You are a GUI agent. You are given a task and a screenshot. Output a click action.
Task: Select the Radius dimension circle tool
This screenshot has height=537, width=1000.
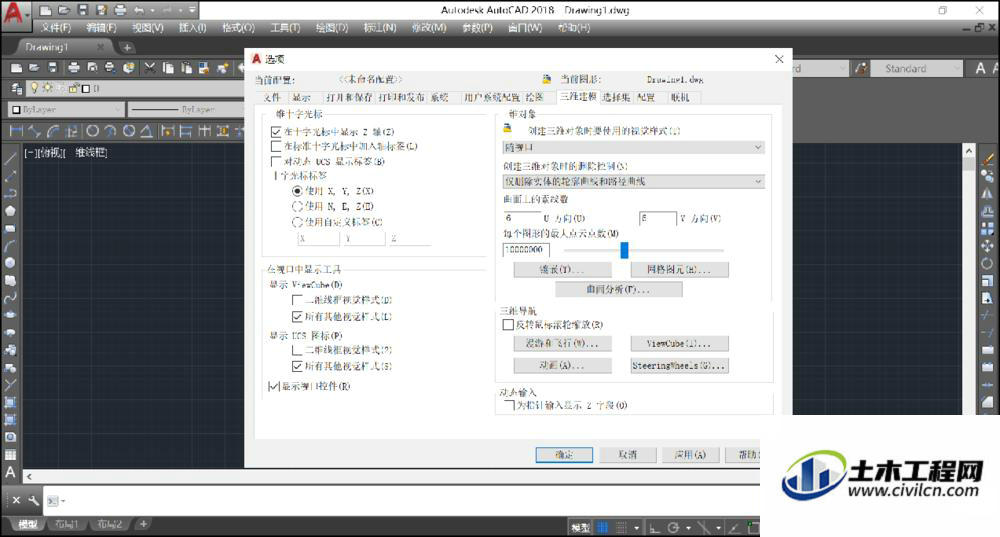(92, 131)
